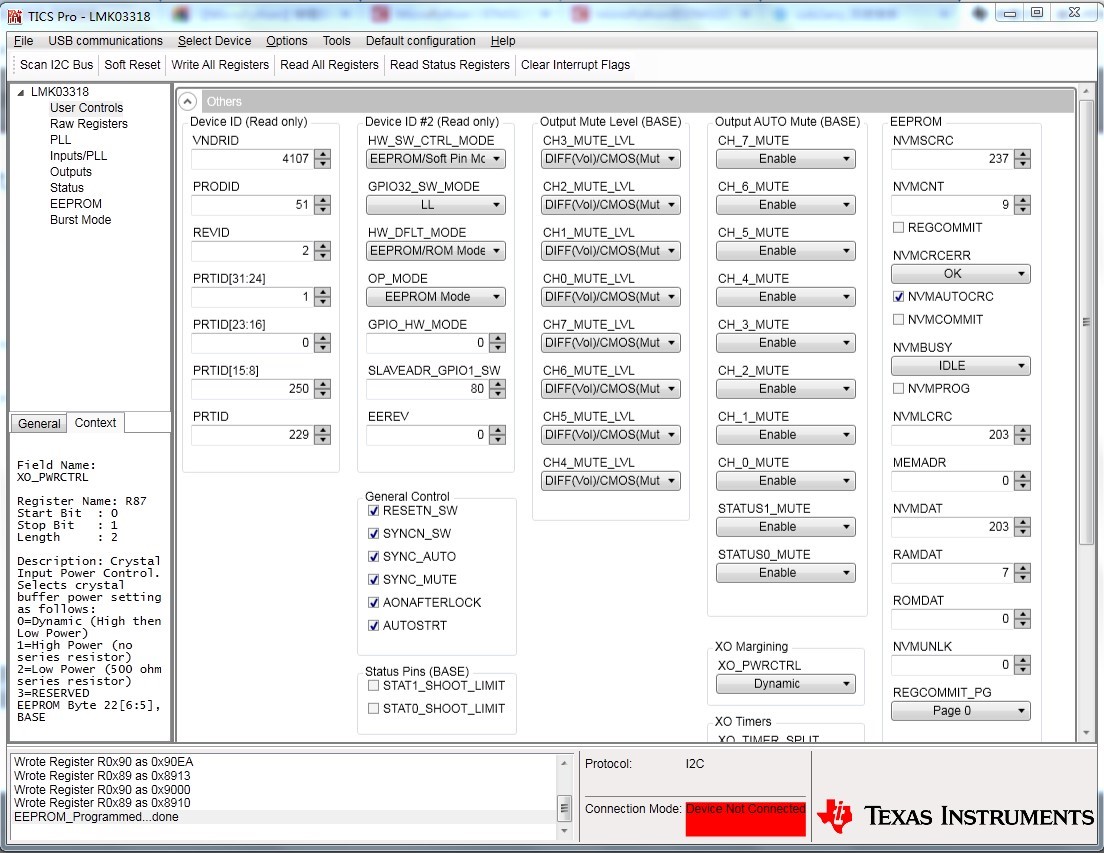Open the Help menu
This screenshot has height=853, width=1104.
[503, 41]
